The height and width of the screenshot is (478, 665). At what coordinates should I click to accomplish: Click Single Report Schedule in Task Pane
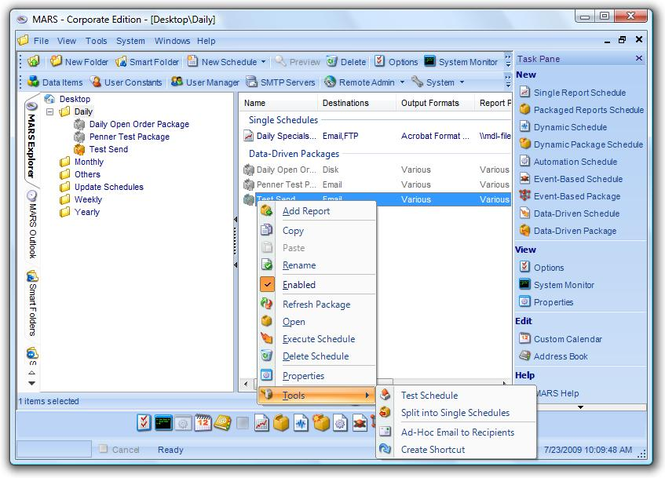coord(573,92)
